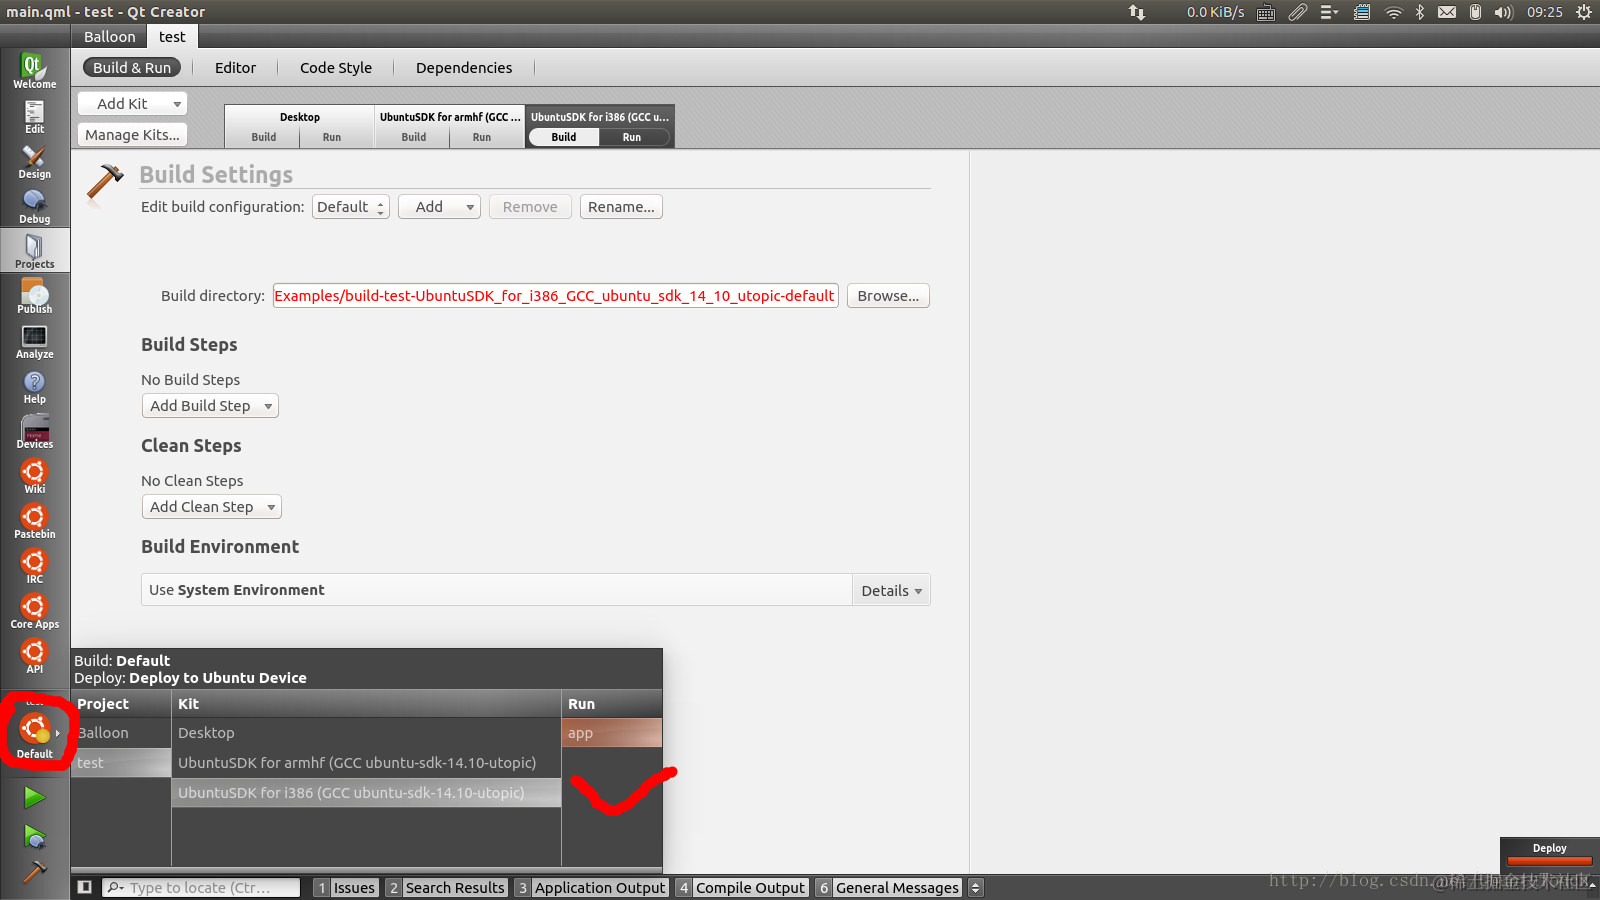The height and width of the screenshot is (900, 1600).
Task: Select Balloon in the Project list
Action: coord(121,733)
